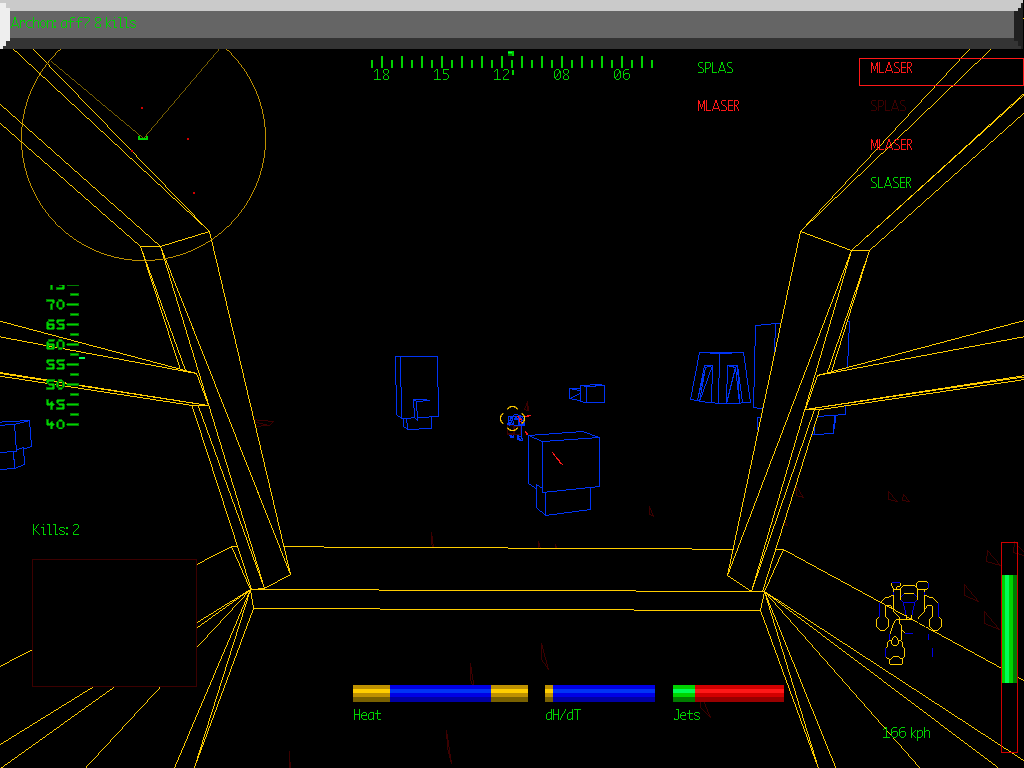Click the red minimap square
Viewport: 1024px width, 768px height.
click(114, 620)
